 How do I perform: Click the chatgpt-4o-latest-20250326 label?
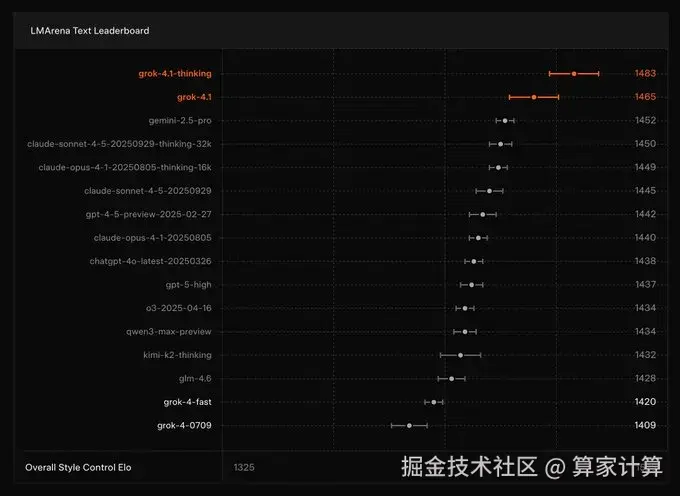pyautogui.click(x=150, y=261)
